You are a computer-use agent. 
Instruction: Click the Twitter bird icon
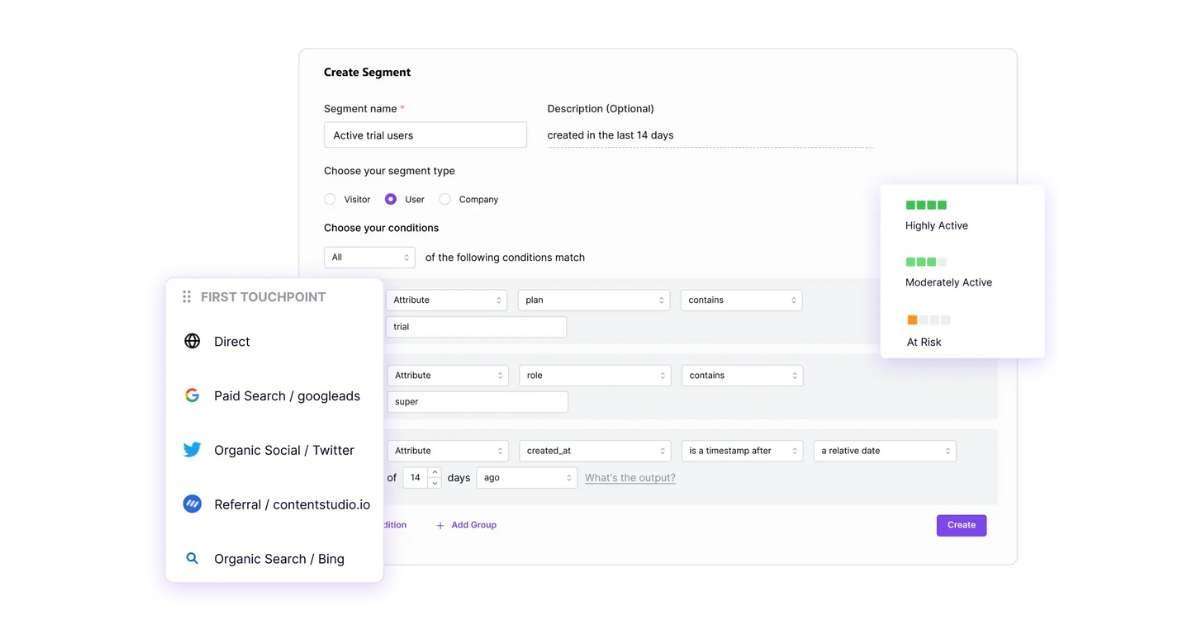coord(192,450)
